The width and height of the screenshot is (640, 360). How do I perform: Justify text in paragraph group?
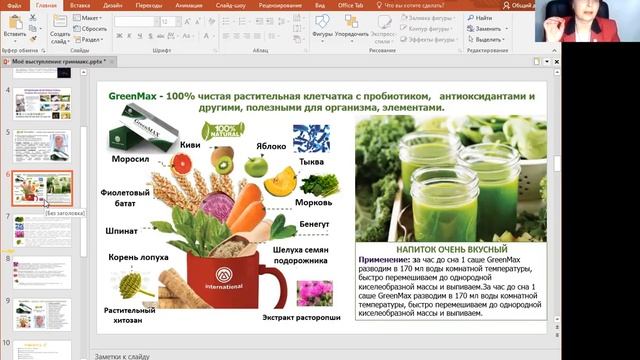257,36
